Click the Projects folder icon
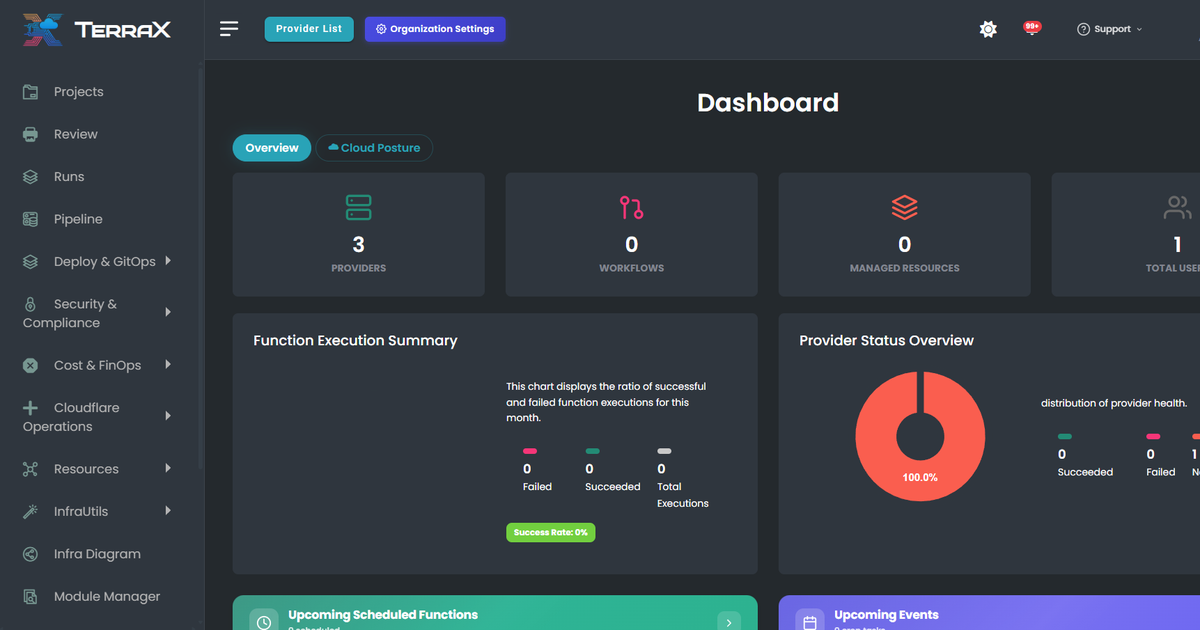Viewport: 1200px width, 630px height. [31, 92]
